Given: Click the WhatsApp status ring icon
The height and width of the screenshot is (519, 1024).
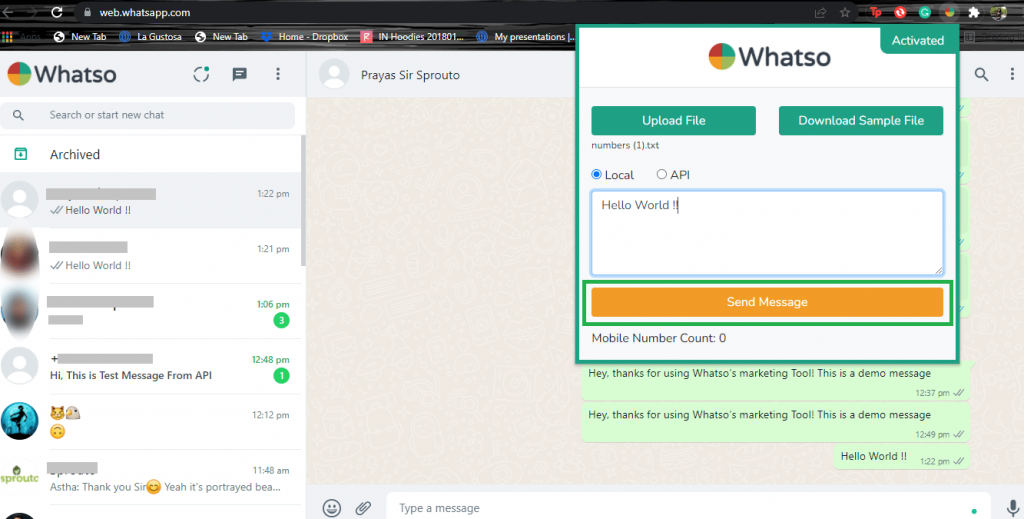Looking at the screenshot, I should (x=201, y=74).
